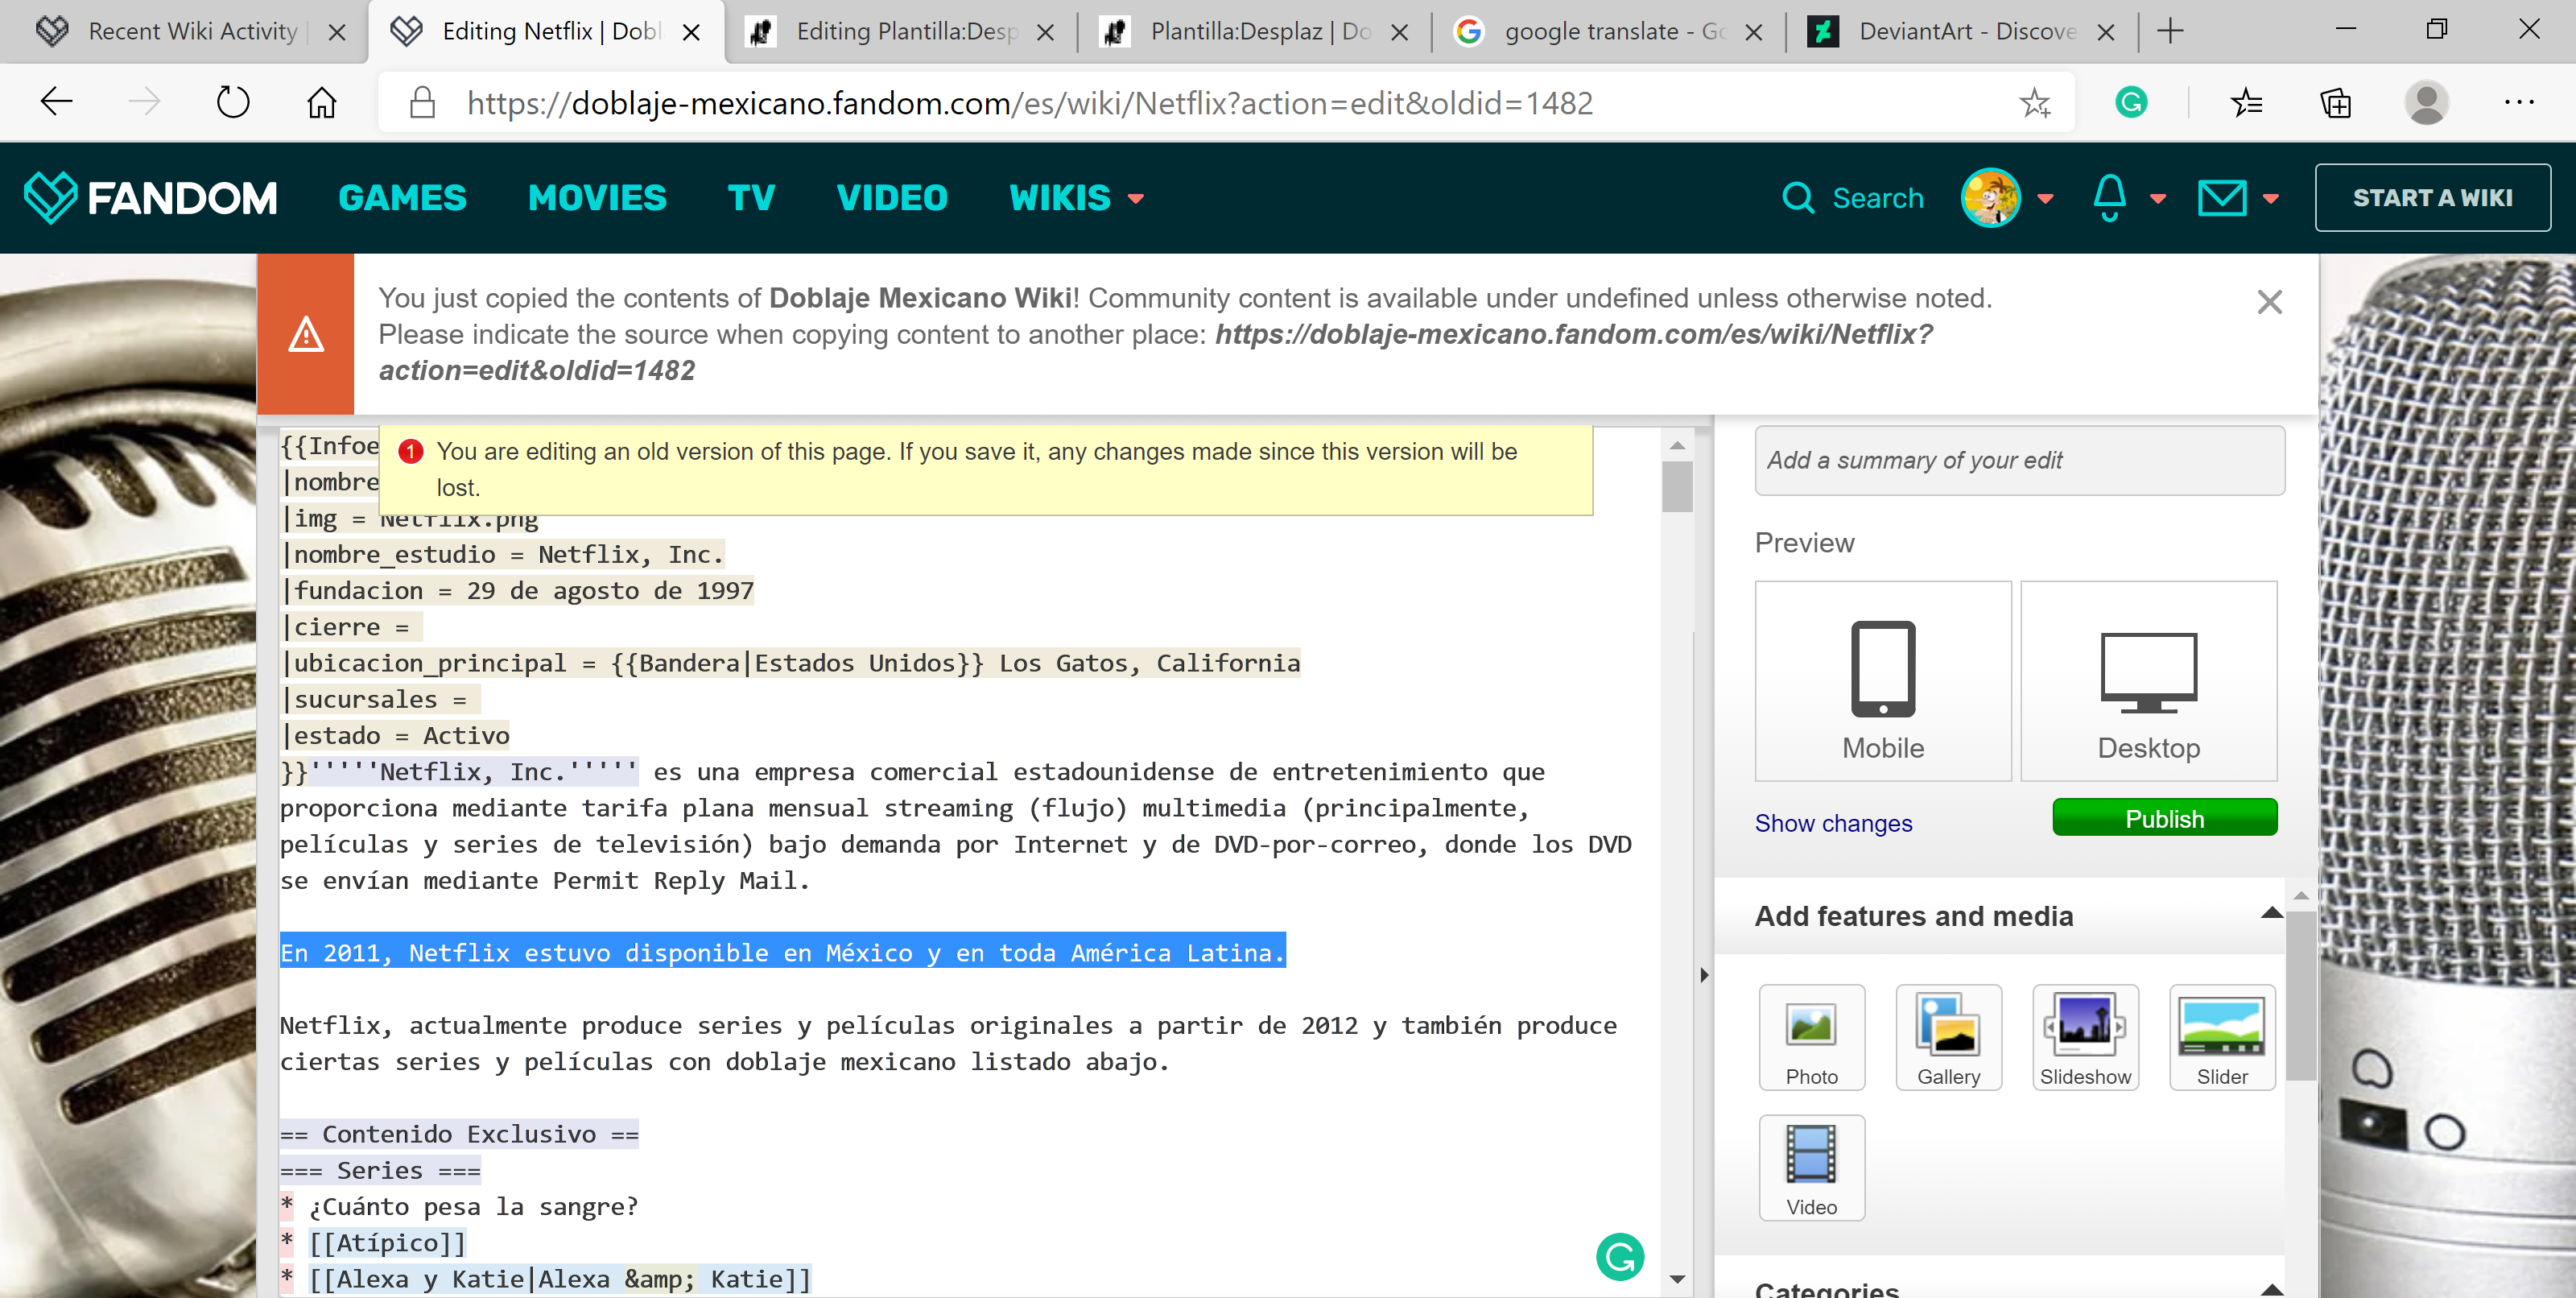Click Show changes link
Viewport: 2576px width, 1298px height.
point(1833,823)
